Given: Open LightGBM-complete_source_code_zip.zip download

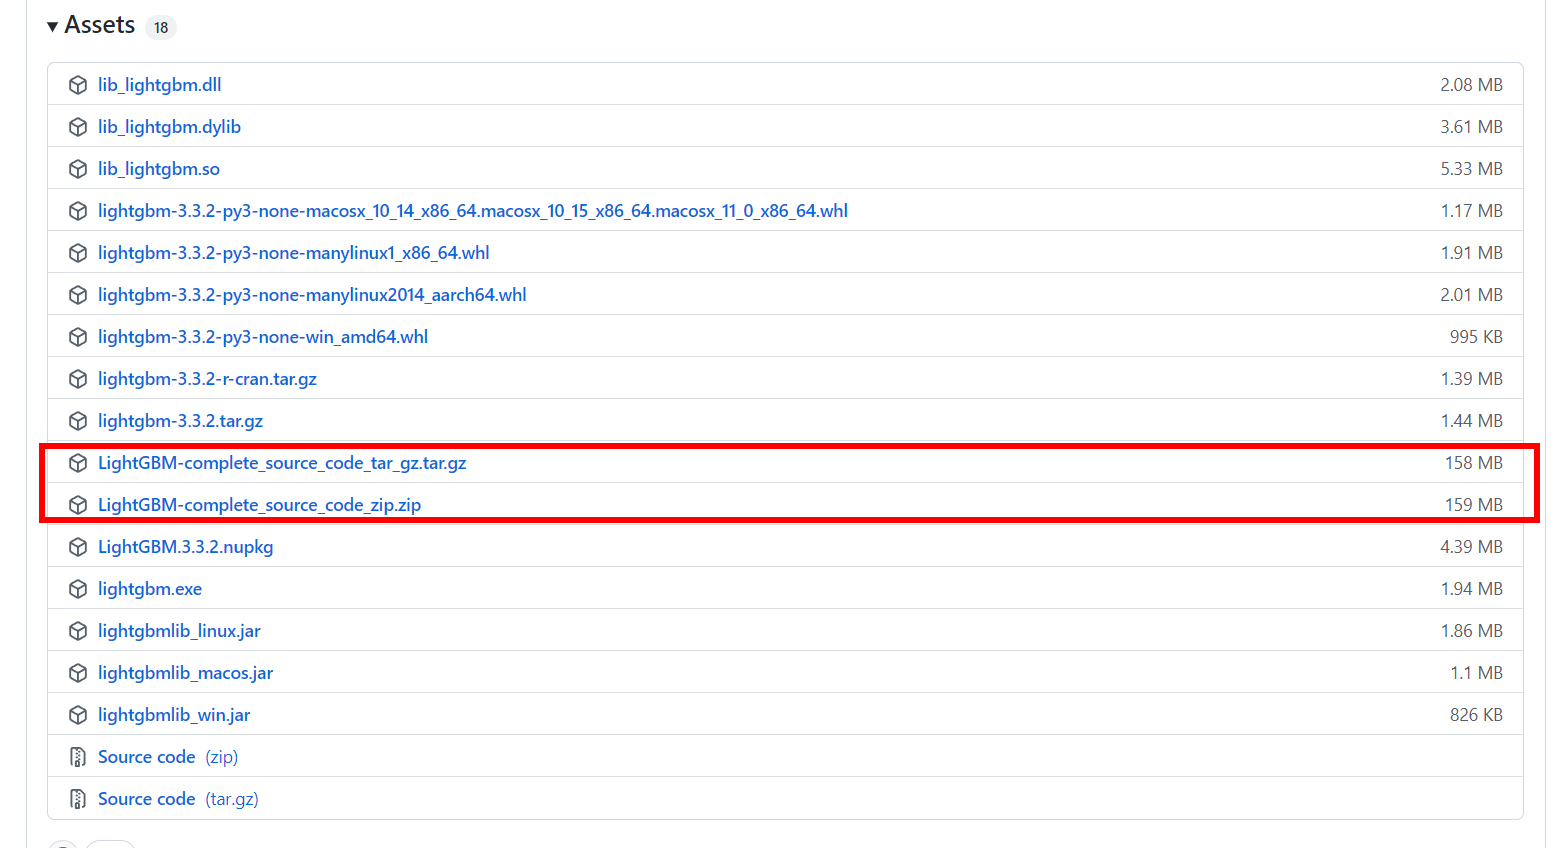Looking at the screenshot, I should (x=260, y=505).
